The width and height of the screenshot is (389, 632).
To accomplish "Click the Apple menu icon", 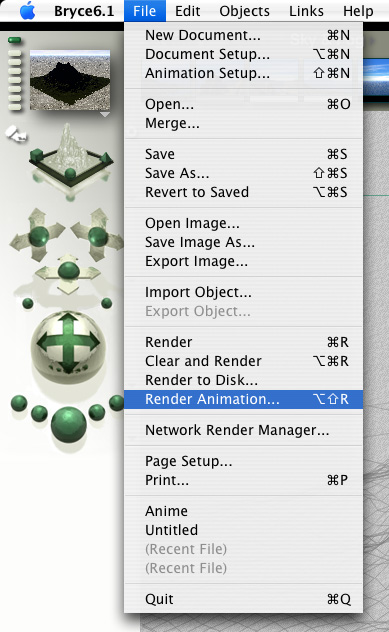I will click(x=28, y=11).
